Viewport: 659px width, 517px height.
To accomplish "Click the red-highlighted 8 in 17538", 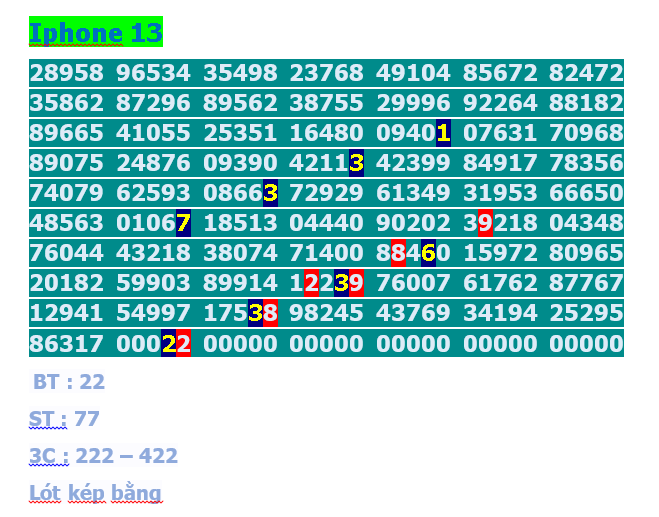I will pyautogui.click(x=270, y=313).
